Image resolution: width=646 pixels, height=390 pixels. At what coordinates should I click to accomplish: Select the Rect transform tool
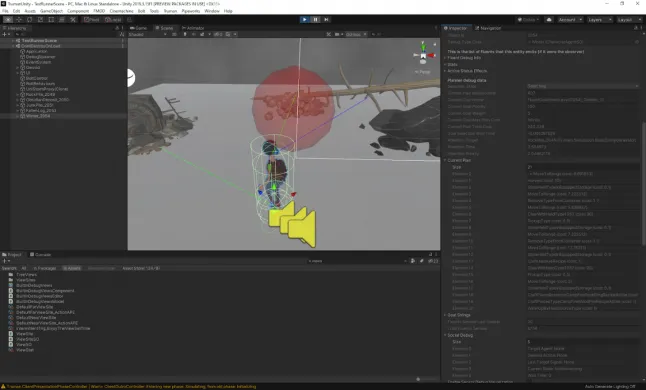click(x=51, y=19)
